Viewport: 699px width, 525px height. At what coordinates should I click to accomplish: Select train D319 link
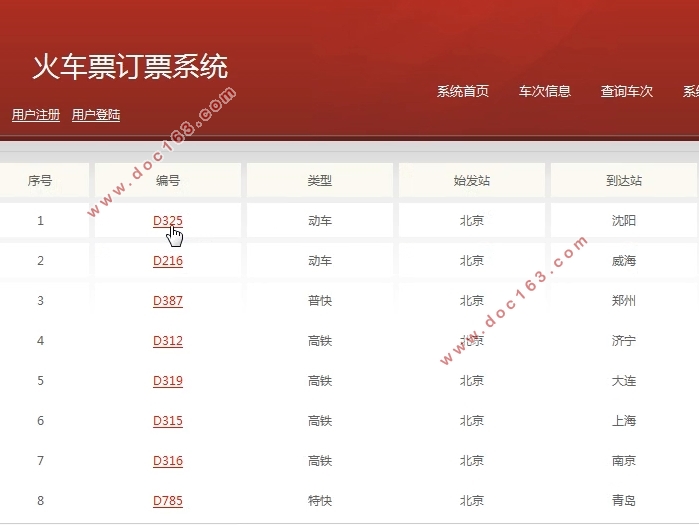click(x=168, y=381)
